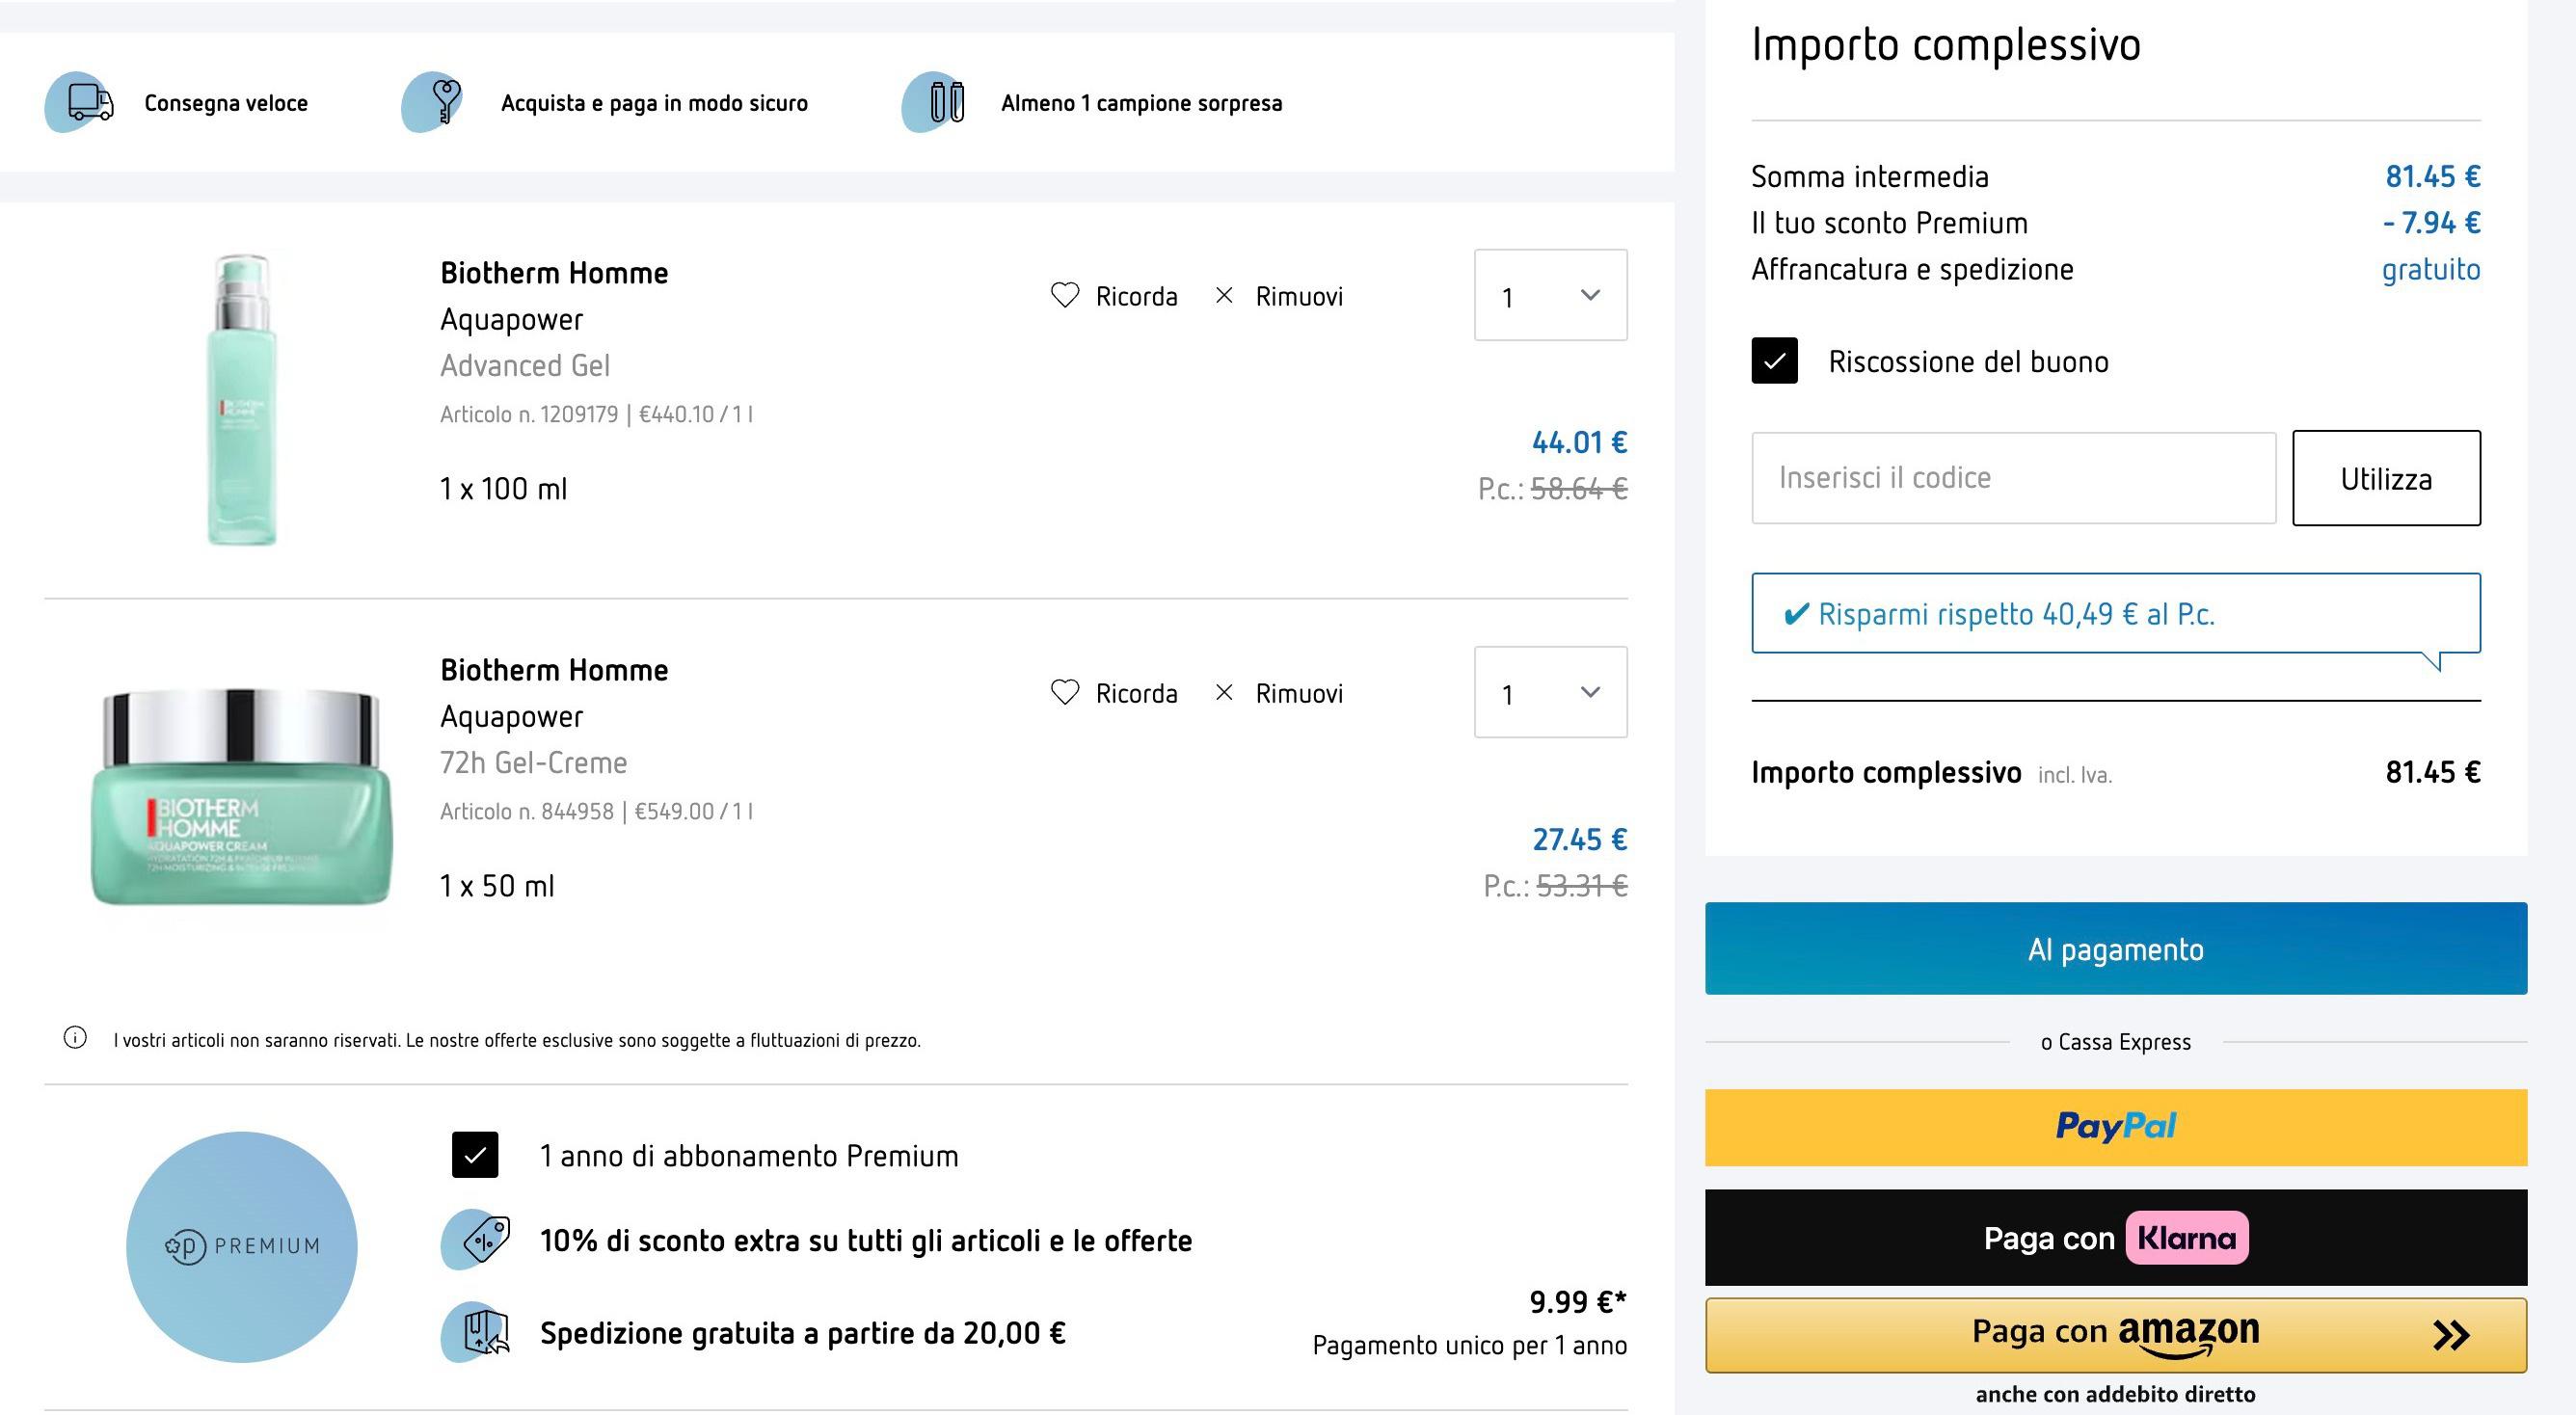Click the info icon beside reservation notice
Image resolution: width=2576 pixels, height=1415 pixels.
pyautogui.click(x=75, y=1038)
